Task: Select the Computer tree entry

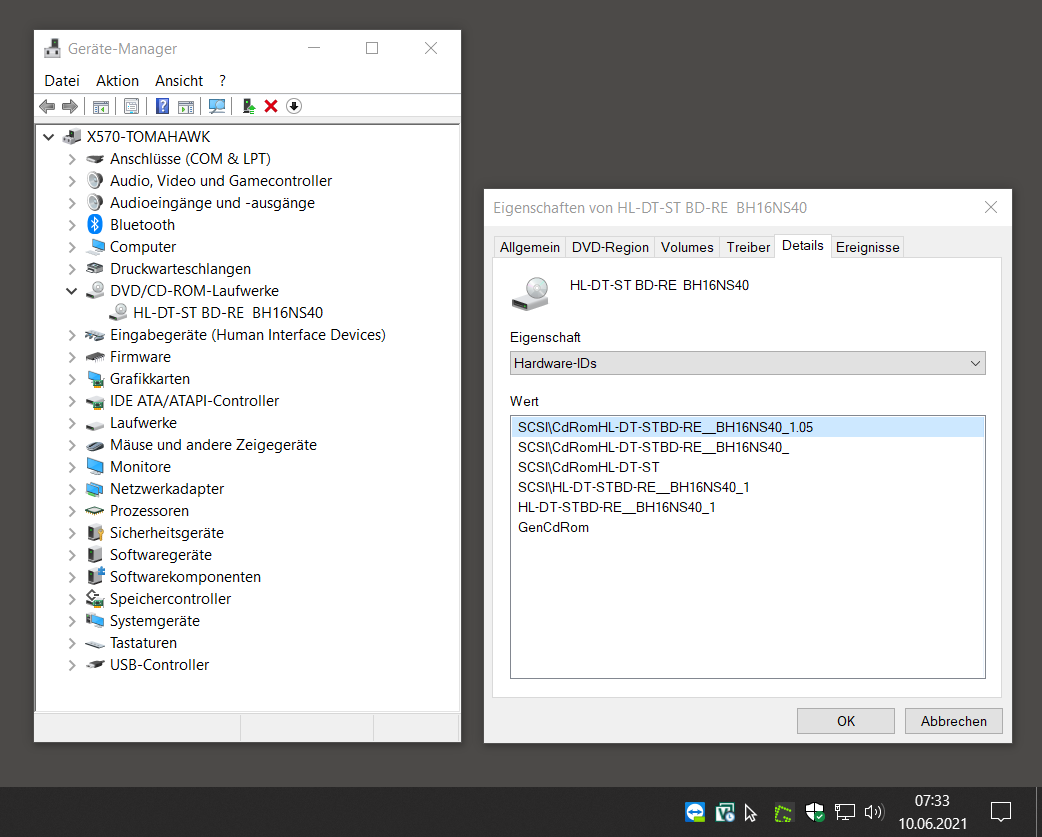Action: (143, 247)
